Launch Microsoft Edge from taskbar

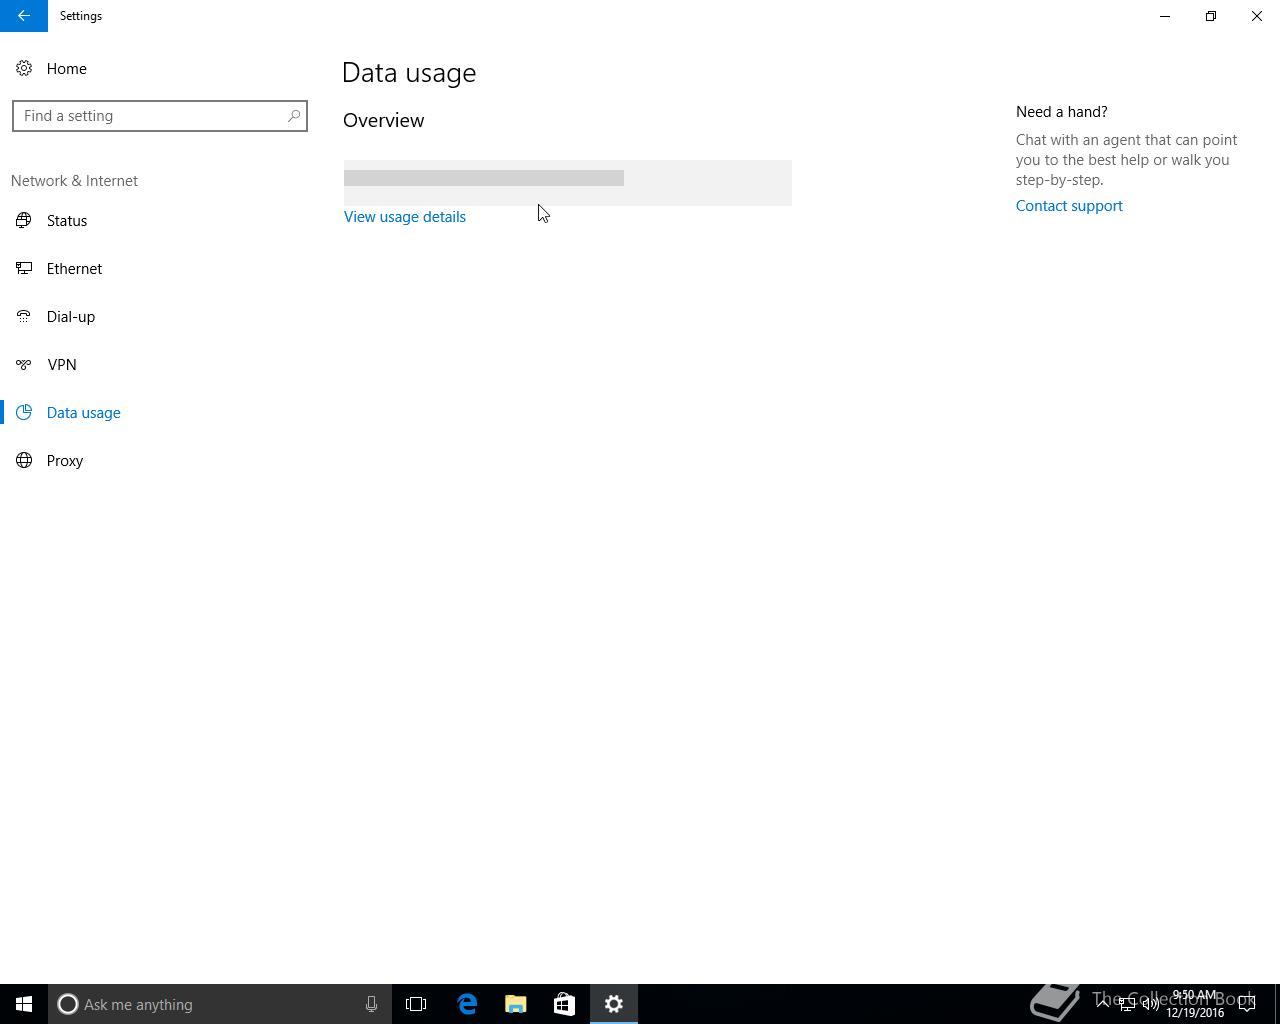(x=467, y=1004)
